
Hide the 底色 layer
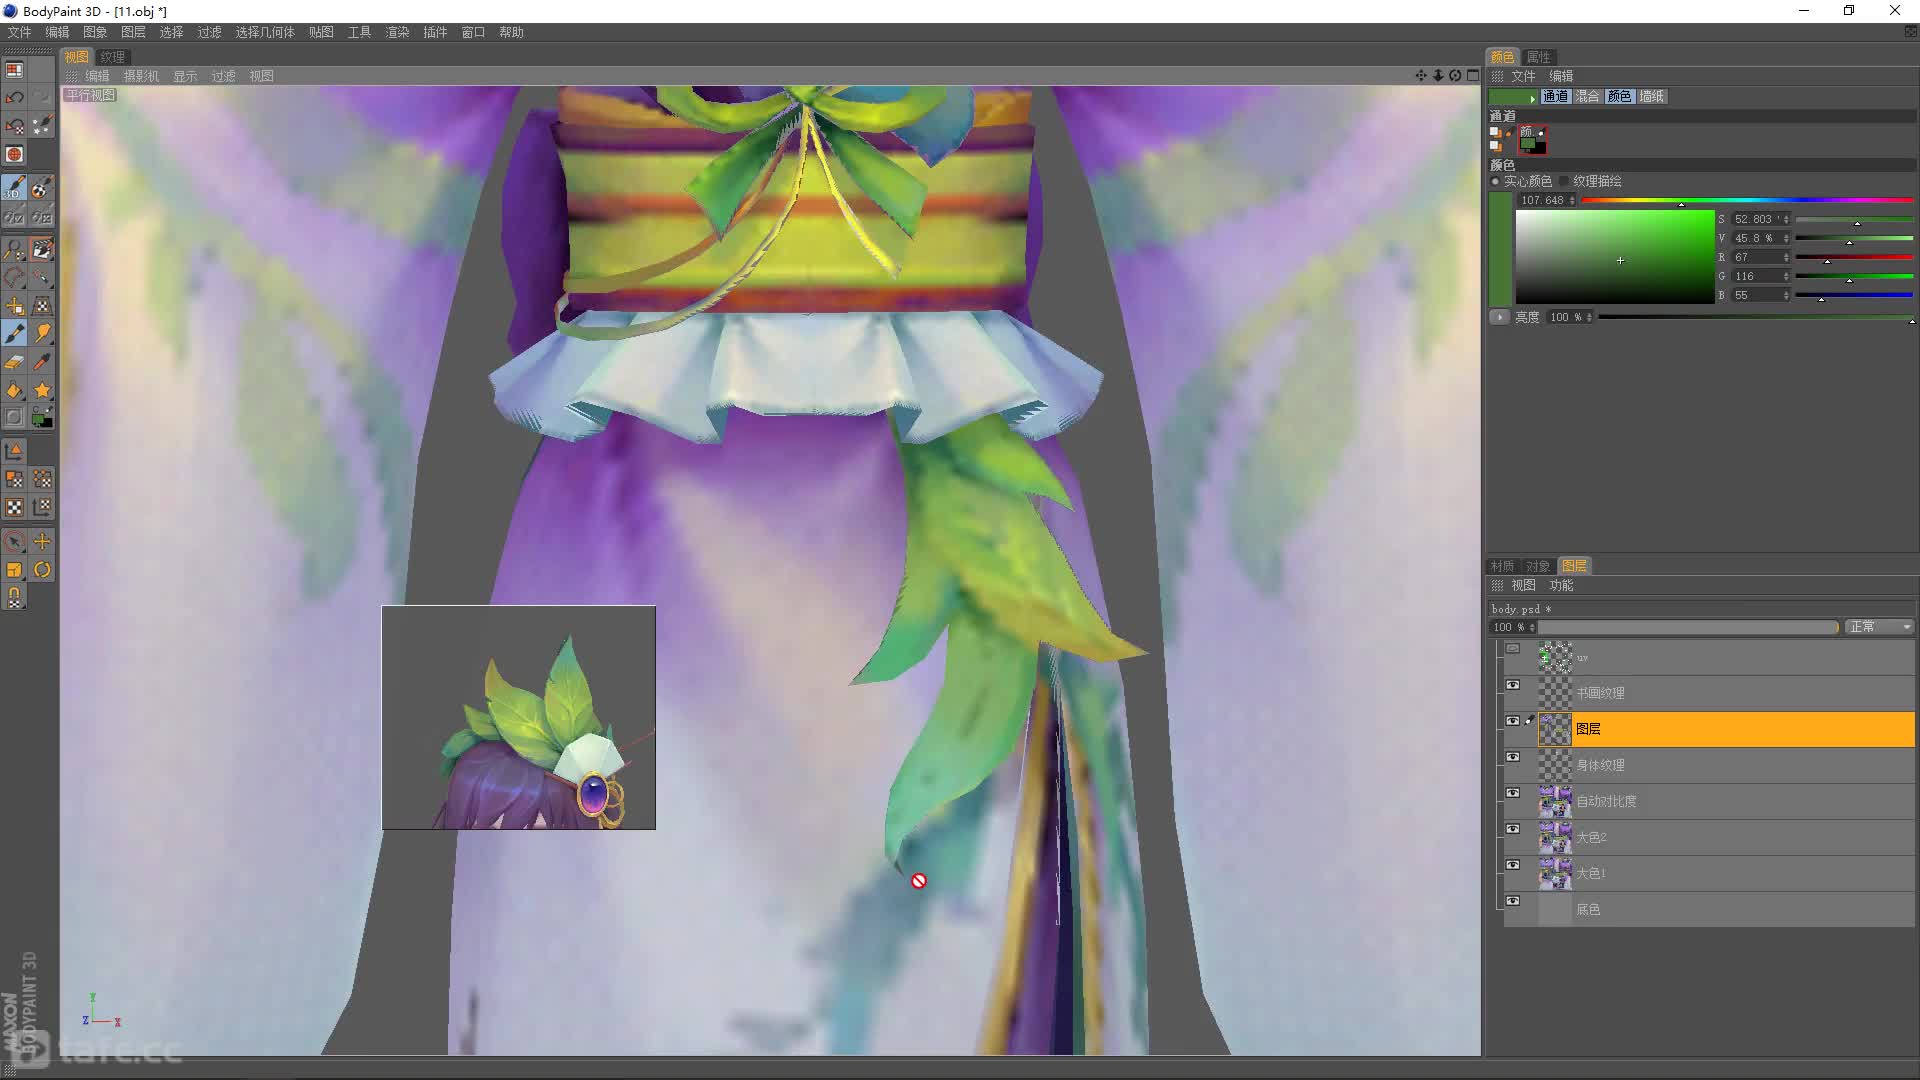point(1513,901)
